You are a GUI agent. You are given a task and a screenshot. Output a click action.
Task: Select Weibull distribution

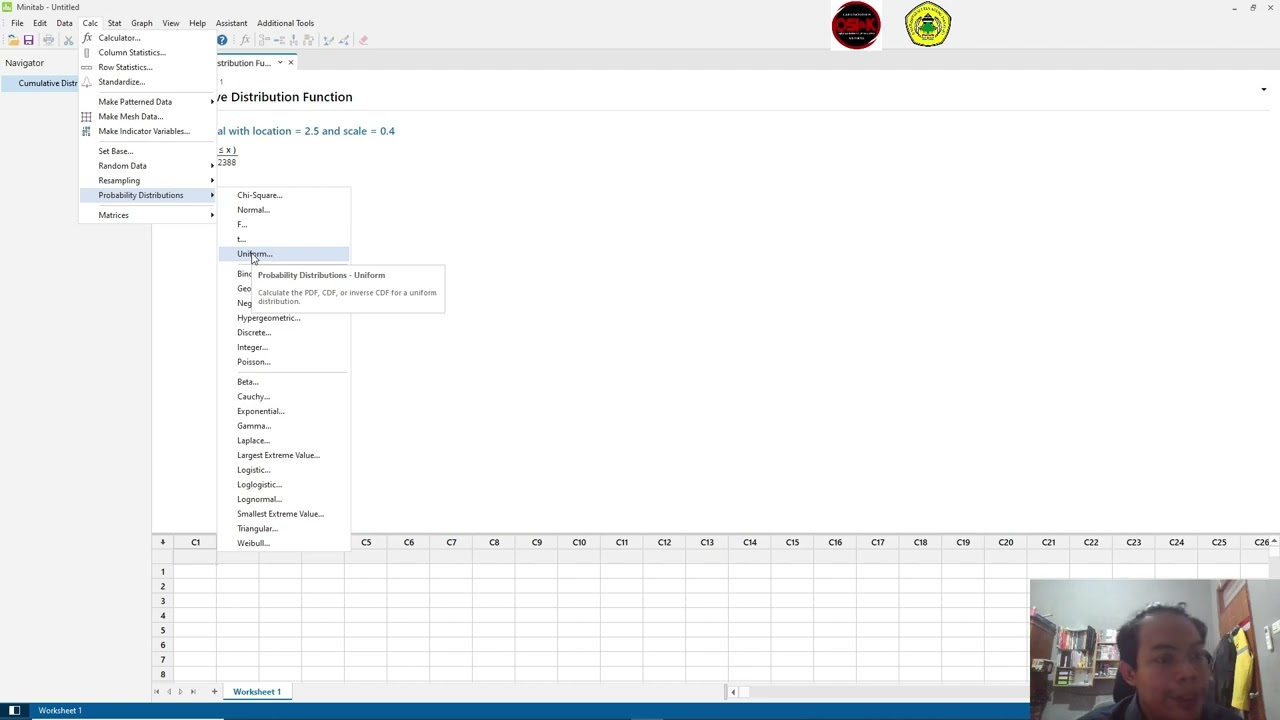pos(284,543)
